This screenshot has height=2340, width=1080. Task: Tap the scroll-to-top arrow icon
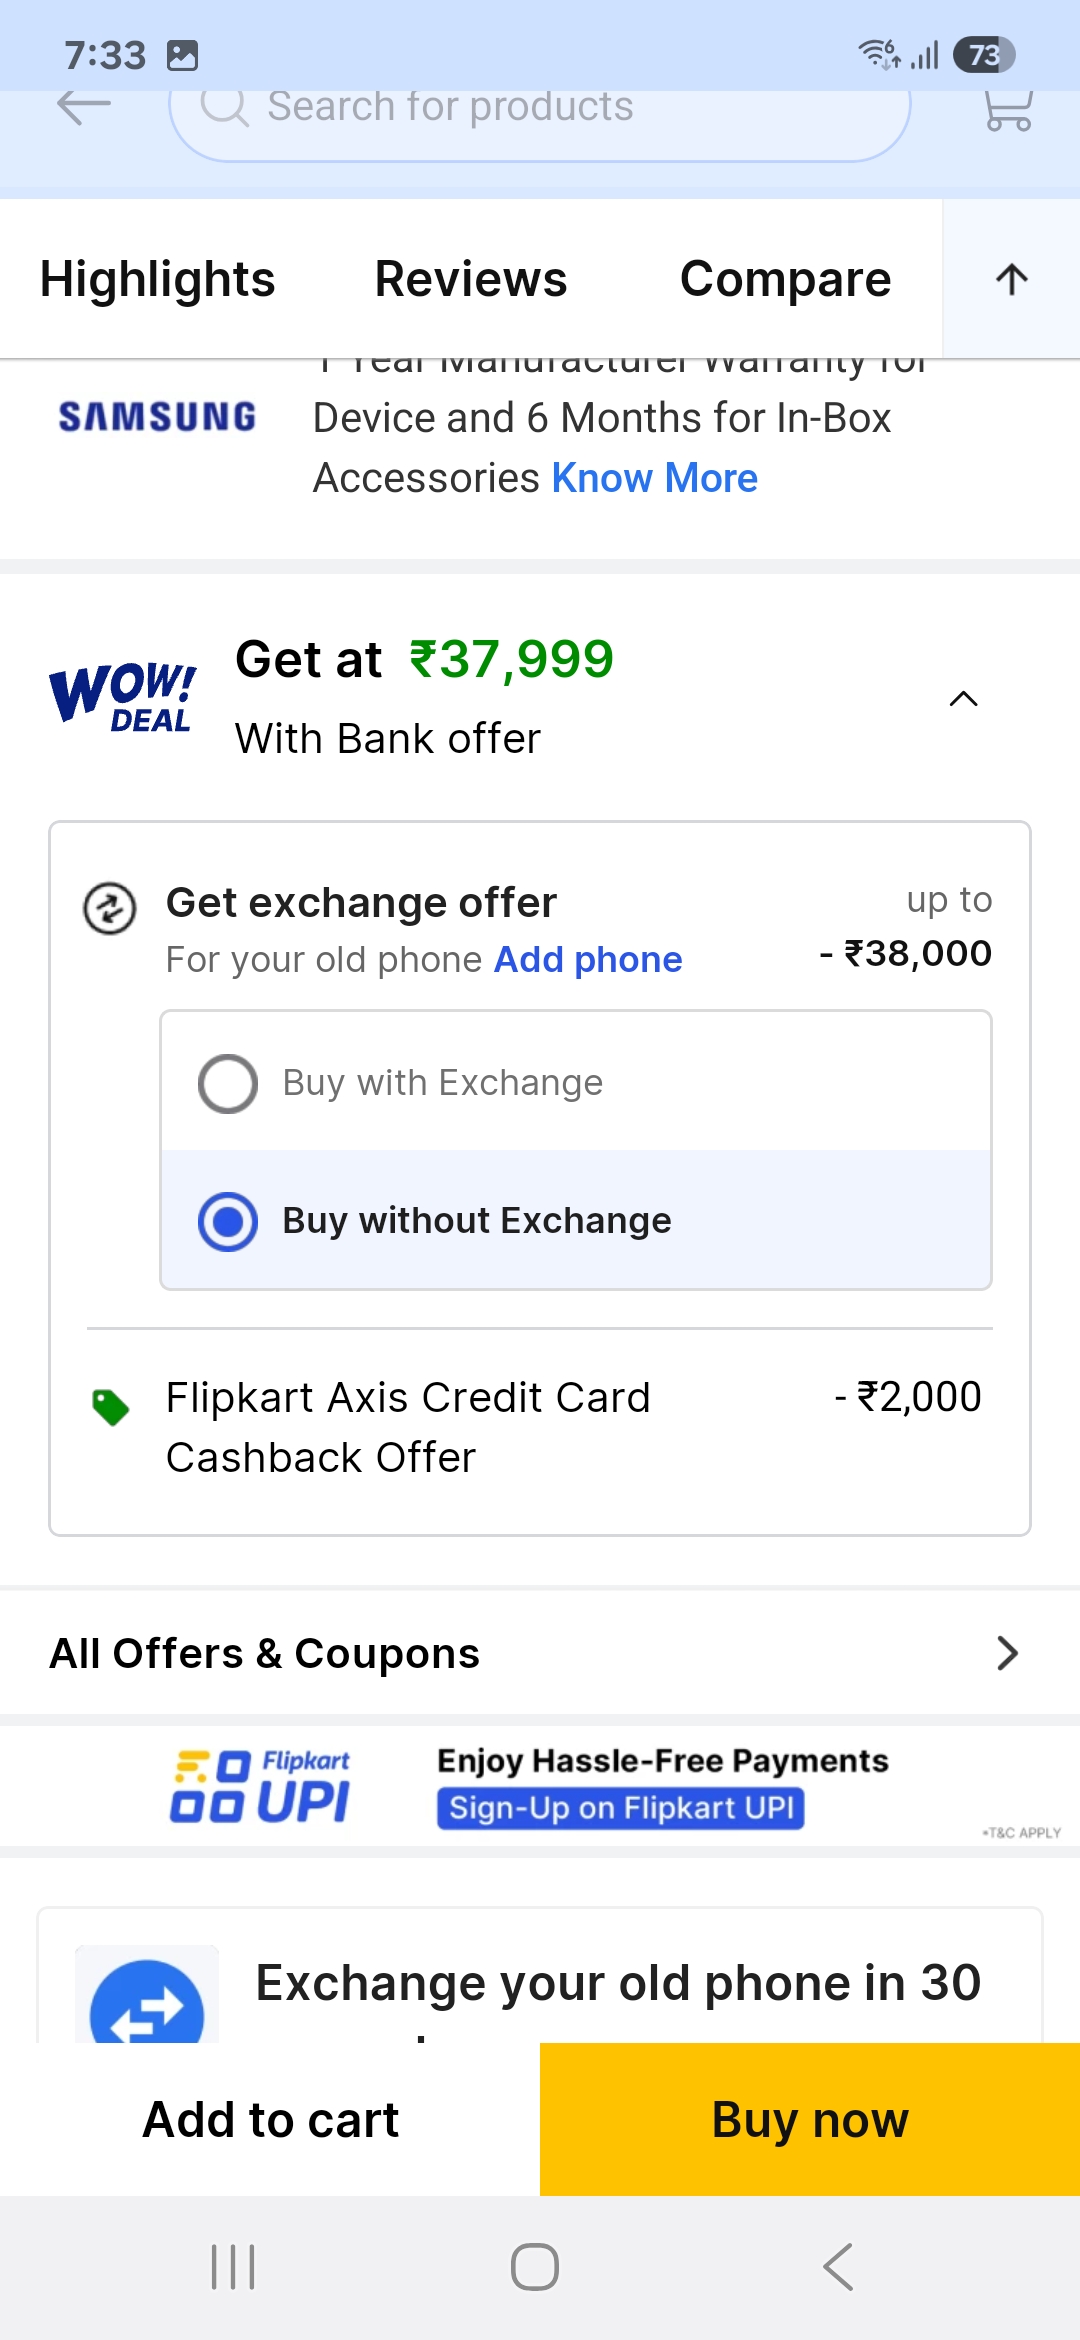(1011, 279)
